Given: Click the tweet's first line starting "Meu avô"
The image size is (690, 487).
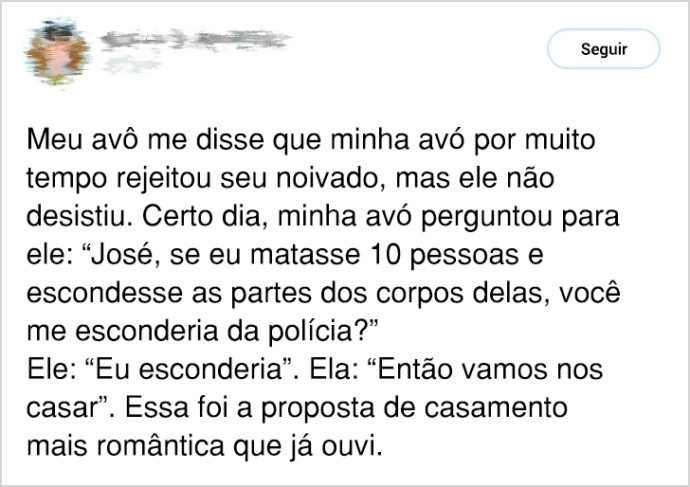Looking at the screenshot, I should (311, 140).
